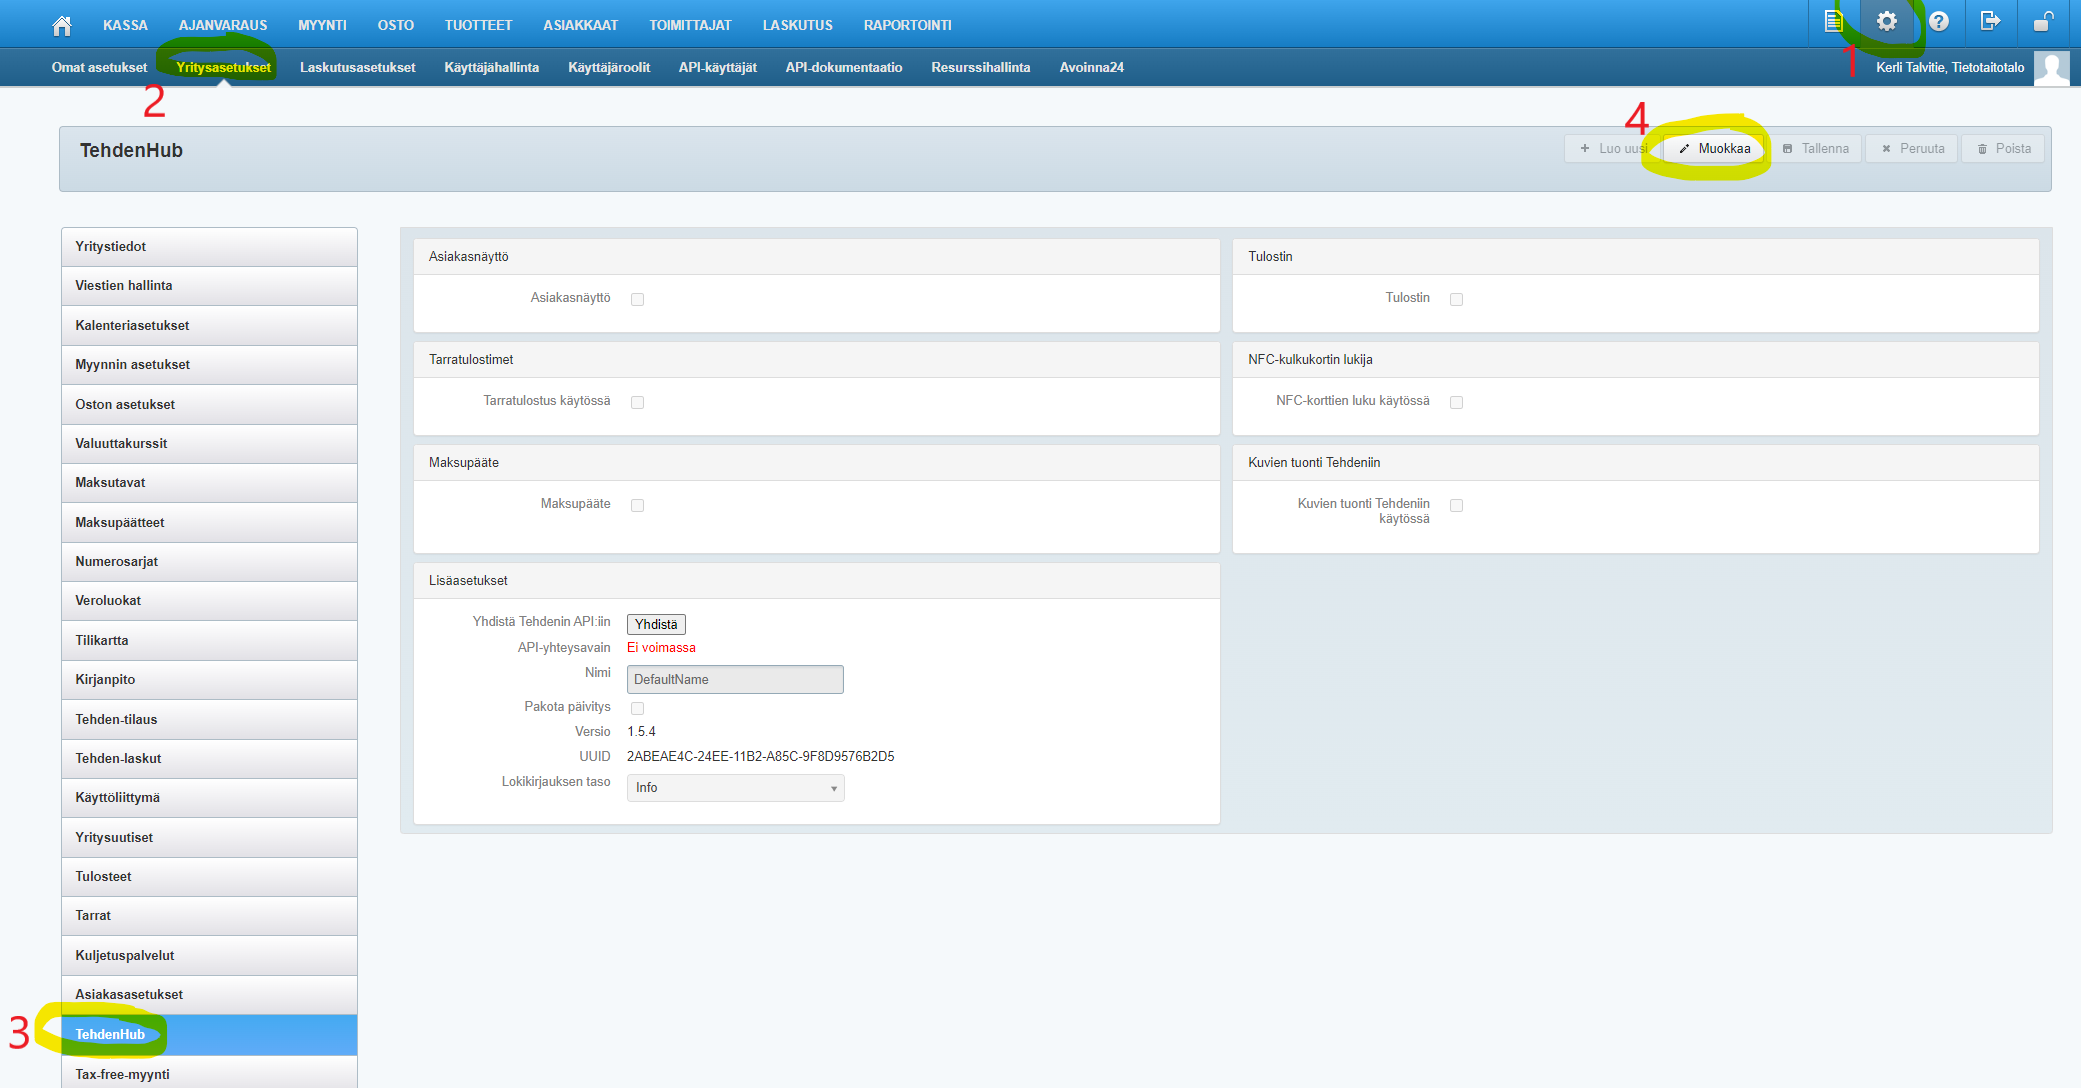Switch to the Käyttäjähallinta tab
The height and width of the screenshot is (1088, 2081).
(491, 67)
